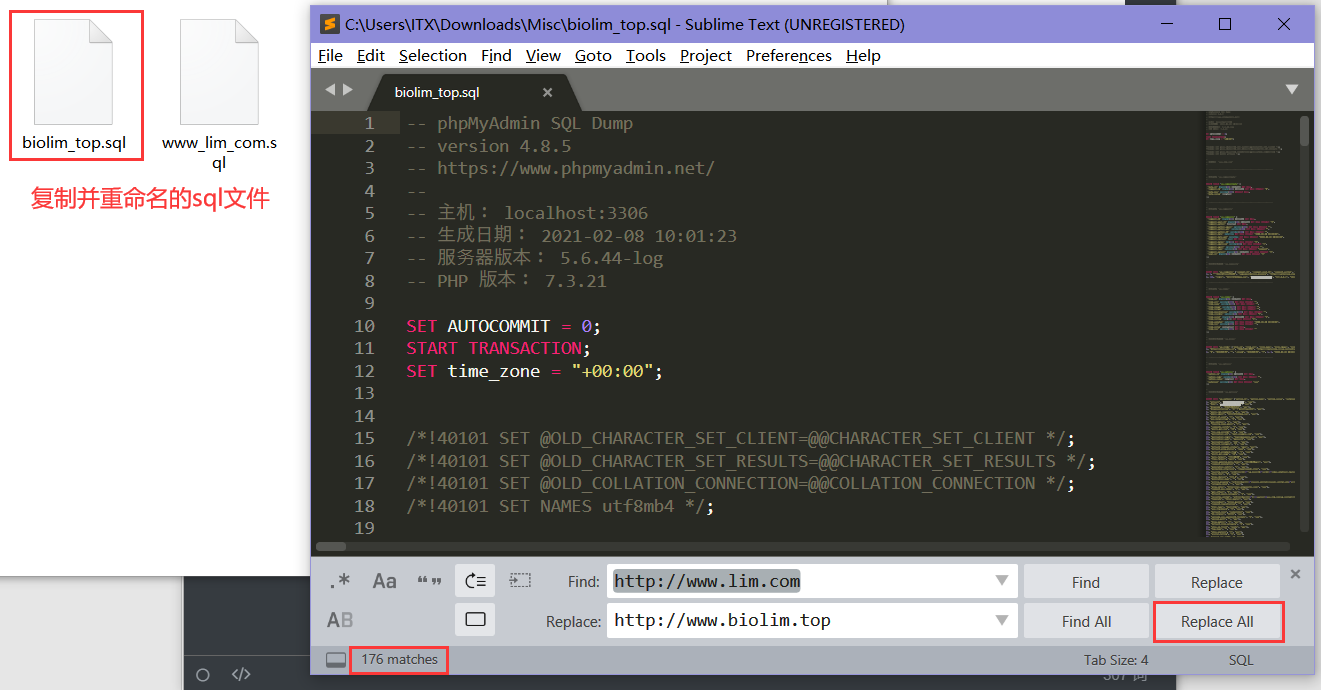Click the '176 matches' status text

(x=400, y=660)
